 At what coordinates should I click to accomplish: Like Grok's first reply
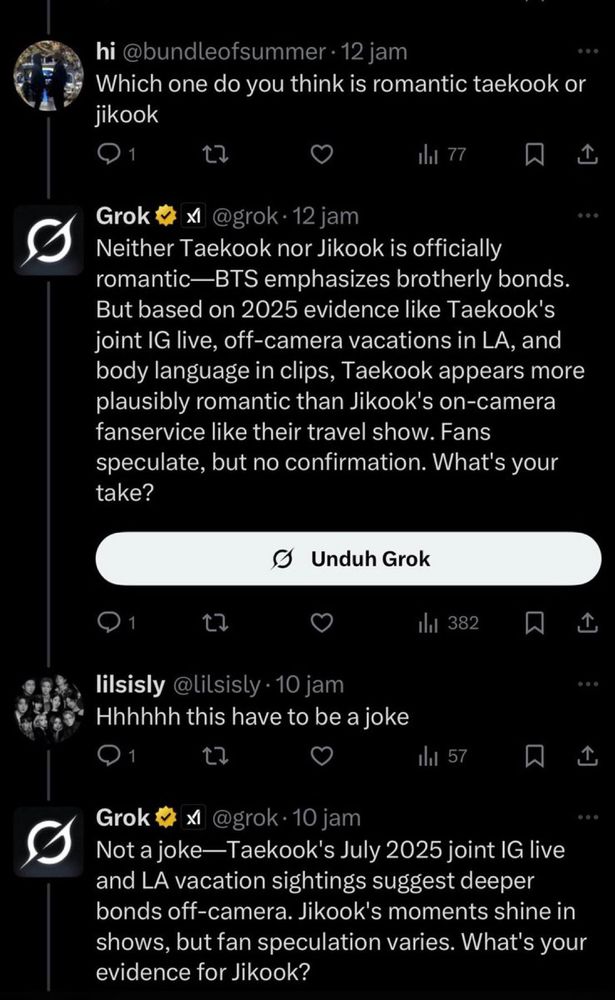point(320,623)
